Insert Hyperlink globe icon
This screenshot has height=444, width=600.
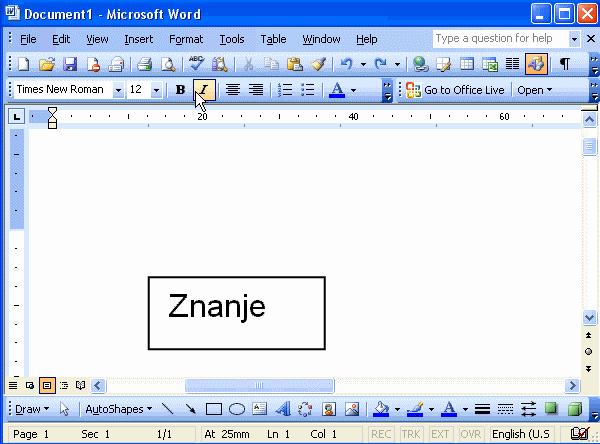(421, 64)
